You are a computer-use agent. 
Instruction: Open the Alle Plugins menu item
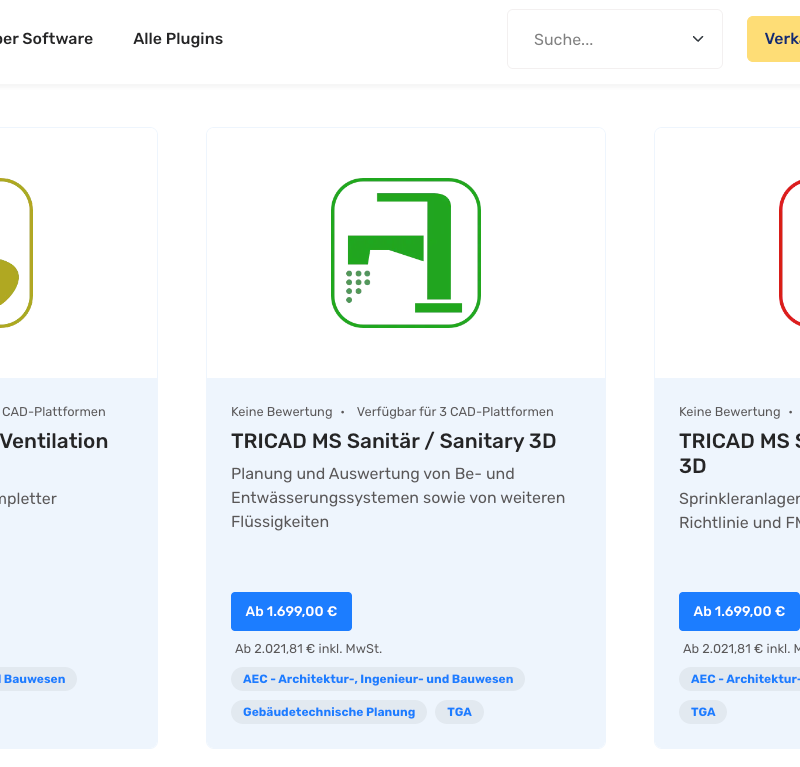[178, 39]
